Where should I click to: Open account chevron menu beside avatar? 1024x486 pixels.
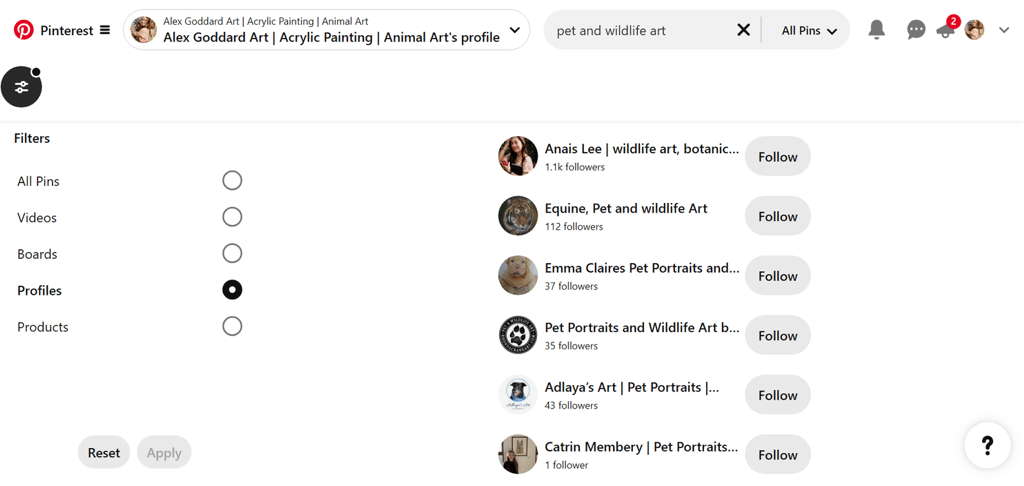[1004, 30]
